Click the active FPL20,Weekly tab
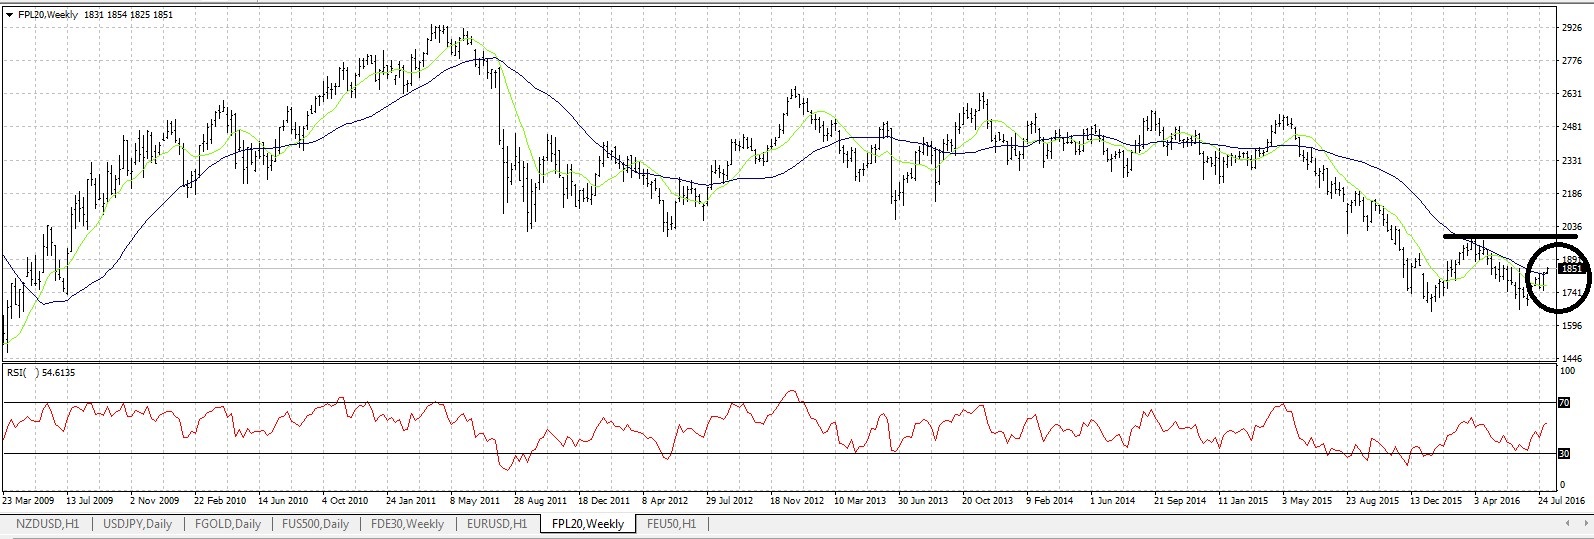Viewport: 1594px width, 539px height. pyautogui.click(x=587, y=523)
